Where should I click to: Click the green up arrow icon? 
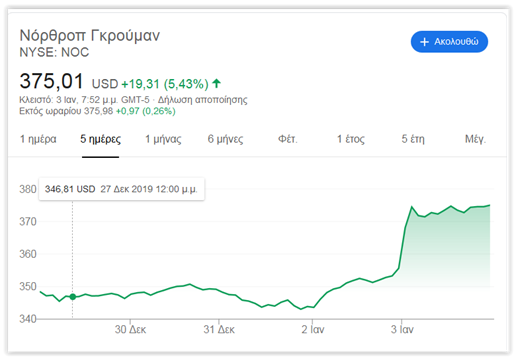click(216, 83)
